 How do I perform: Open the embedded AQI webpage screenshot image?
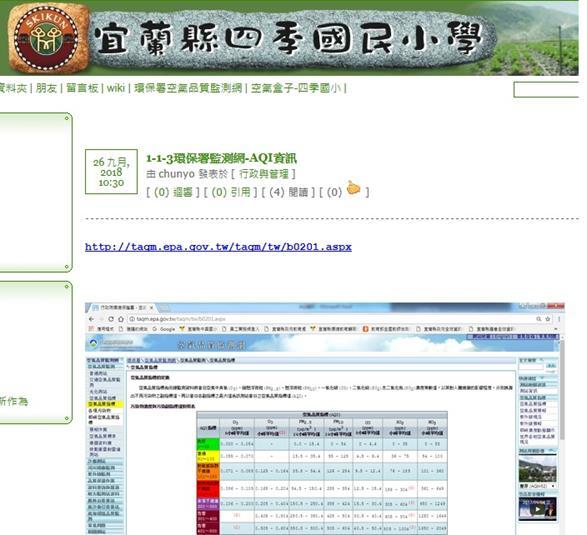point(325,419)
